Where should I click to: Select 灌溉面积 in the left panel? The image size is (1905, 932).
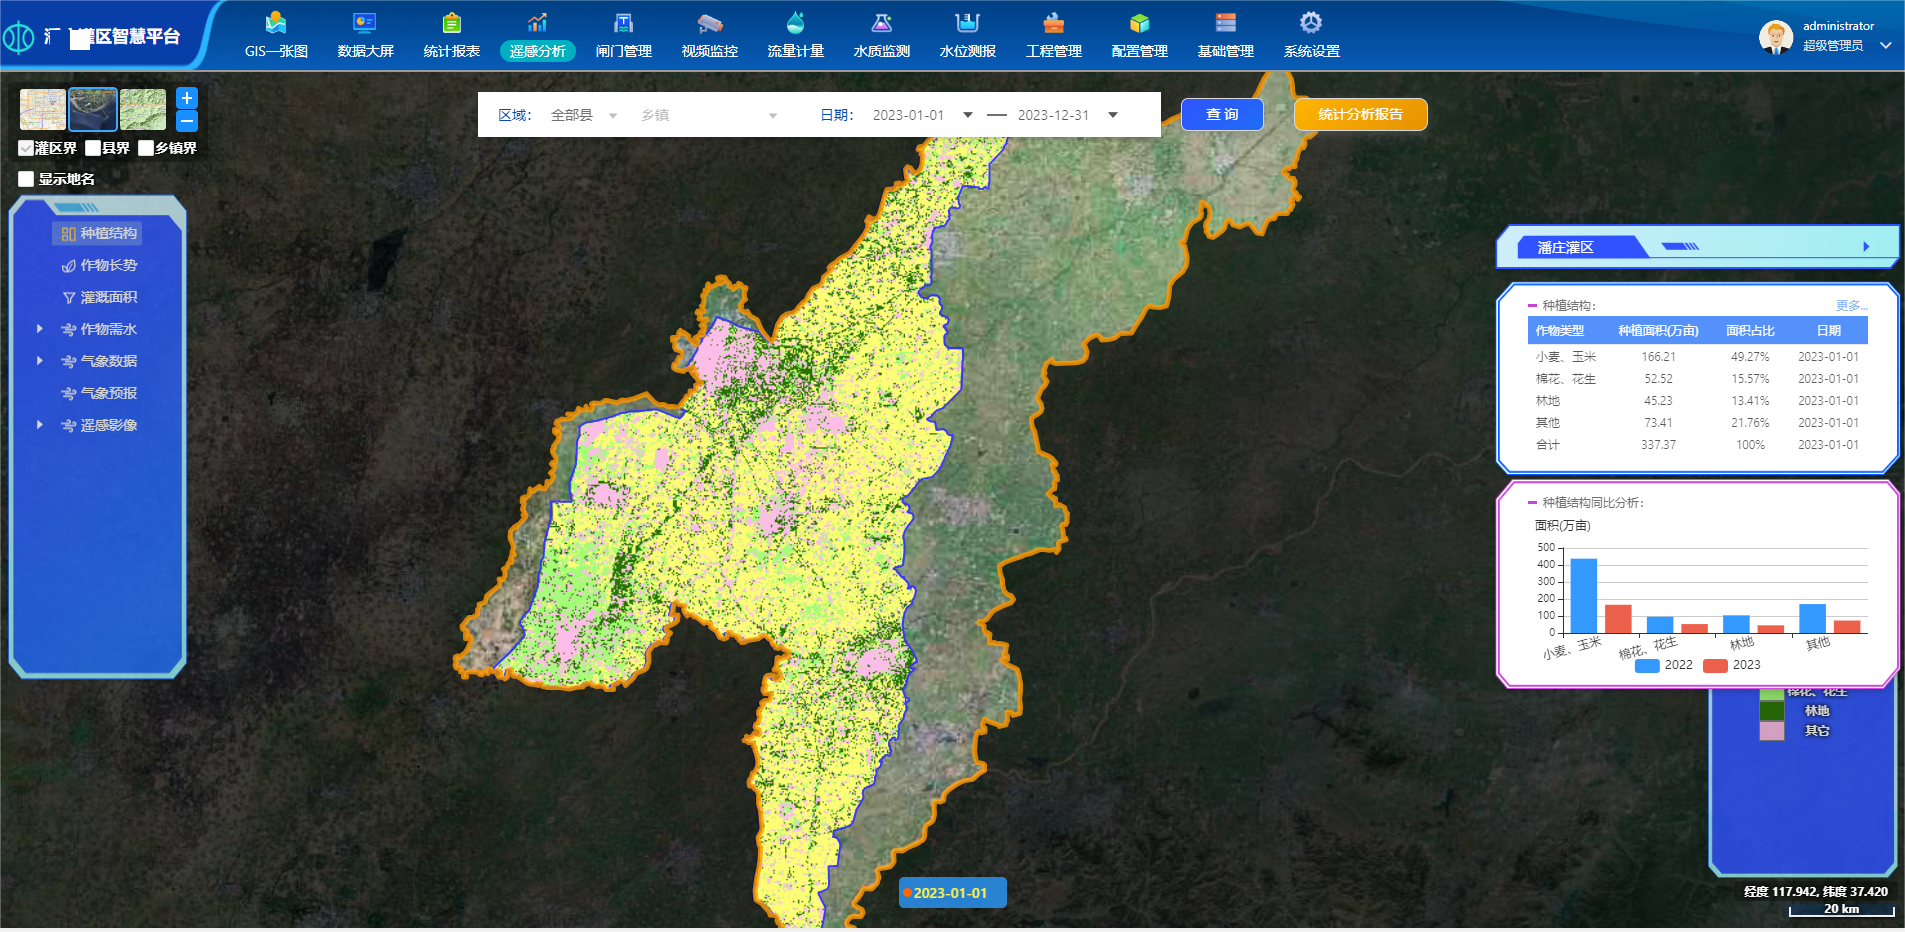point(108,297)
